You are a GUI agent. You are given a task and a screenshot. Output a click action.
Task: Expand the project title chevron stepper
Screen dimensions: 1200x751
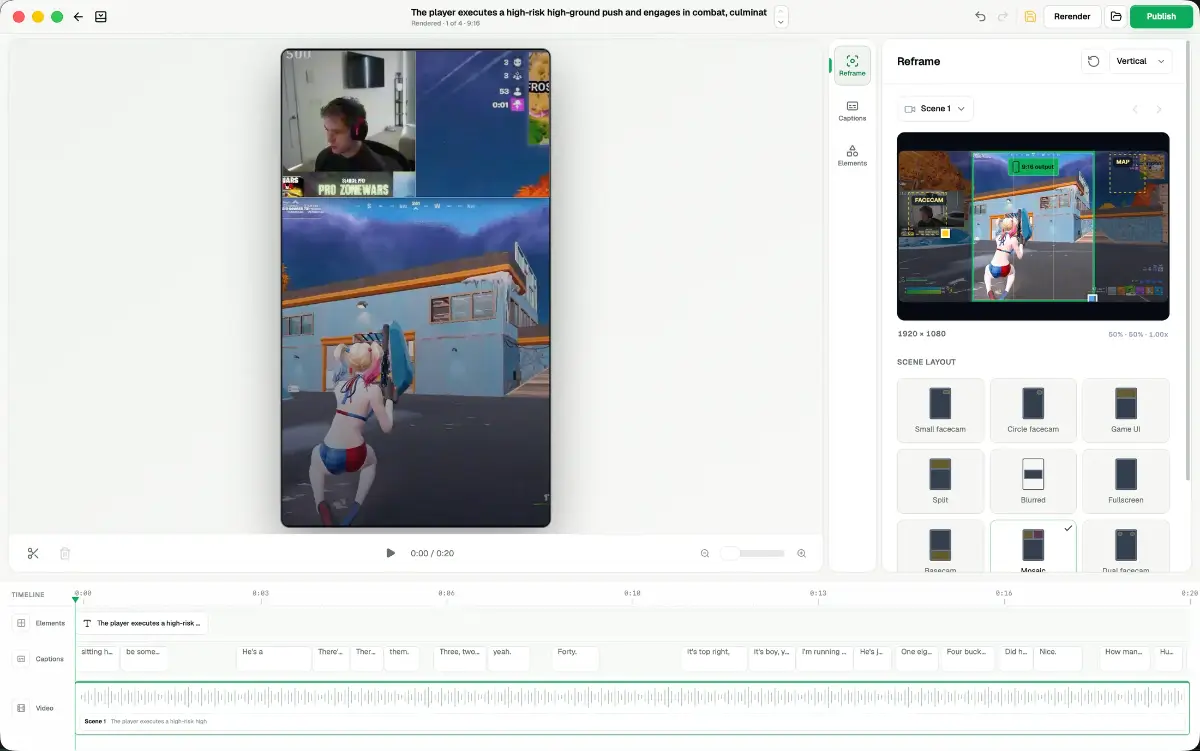pyautogui.click(x=781, y=17)
